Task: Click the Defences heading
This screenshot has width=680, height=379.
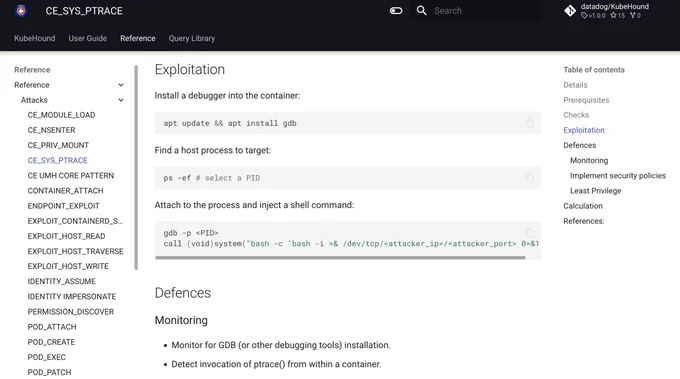Action: pyautogui.click(x=183, y=293)
